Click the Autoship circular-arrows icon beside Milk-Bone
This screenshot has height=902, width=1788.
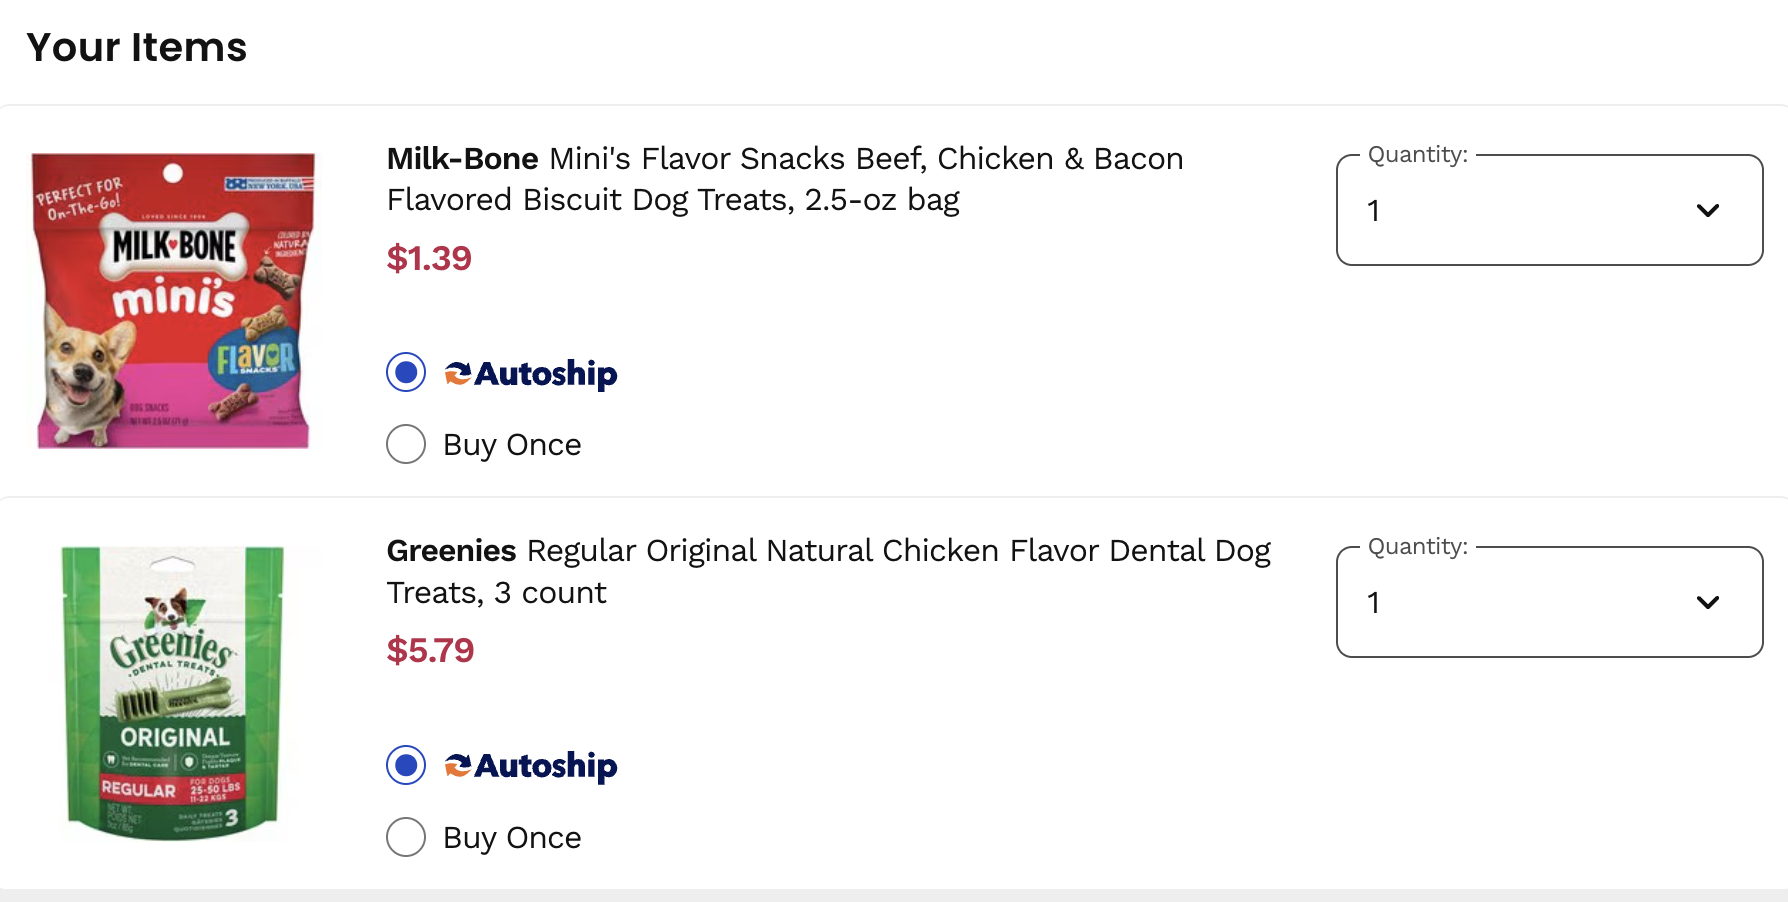point(457,372)
